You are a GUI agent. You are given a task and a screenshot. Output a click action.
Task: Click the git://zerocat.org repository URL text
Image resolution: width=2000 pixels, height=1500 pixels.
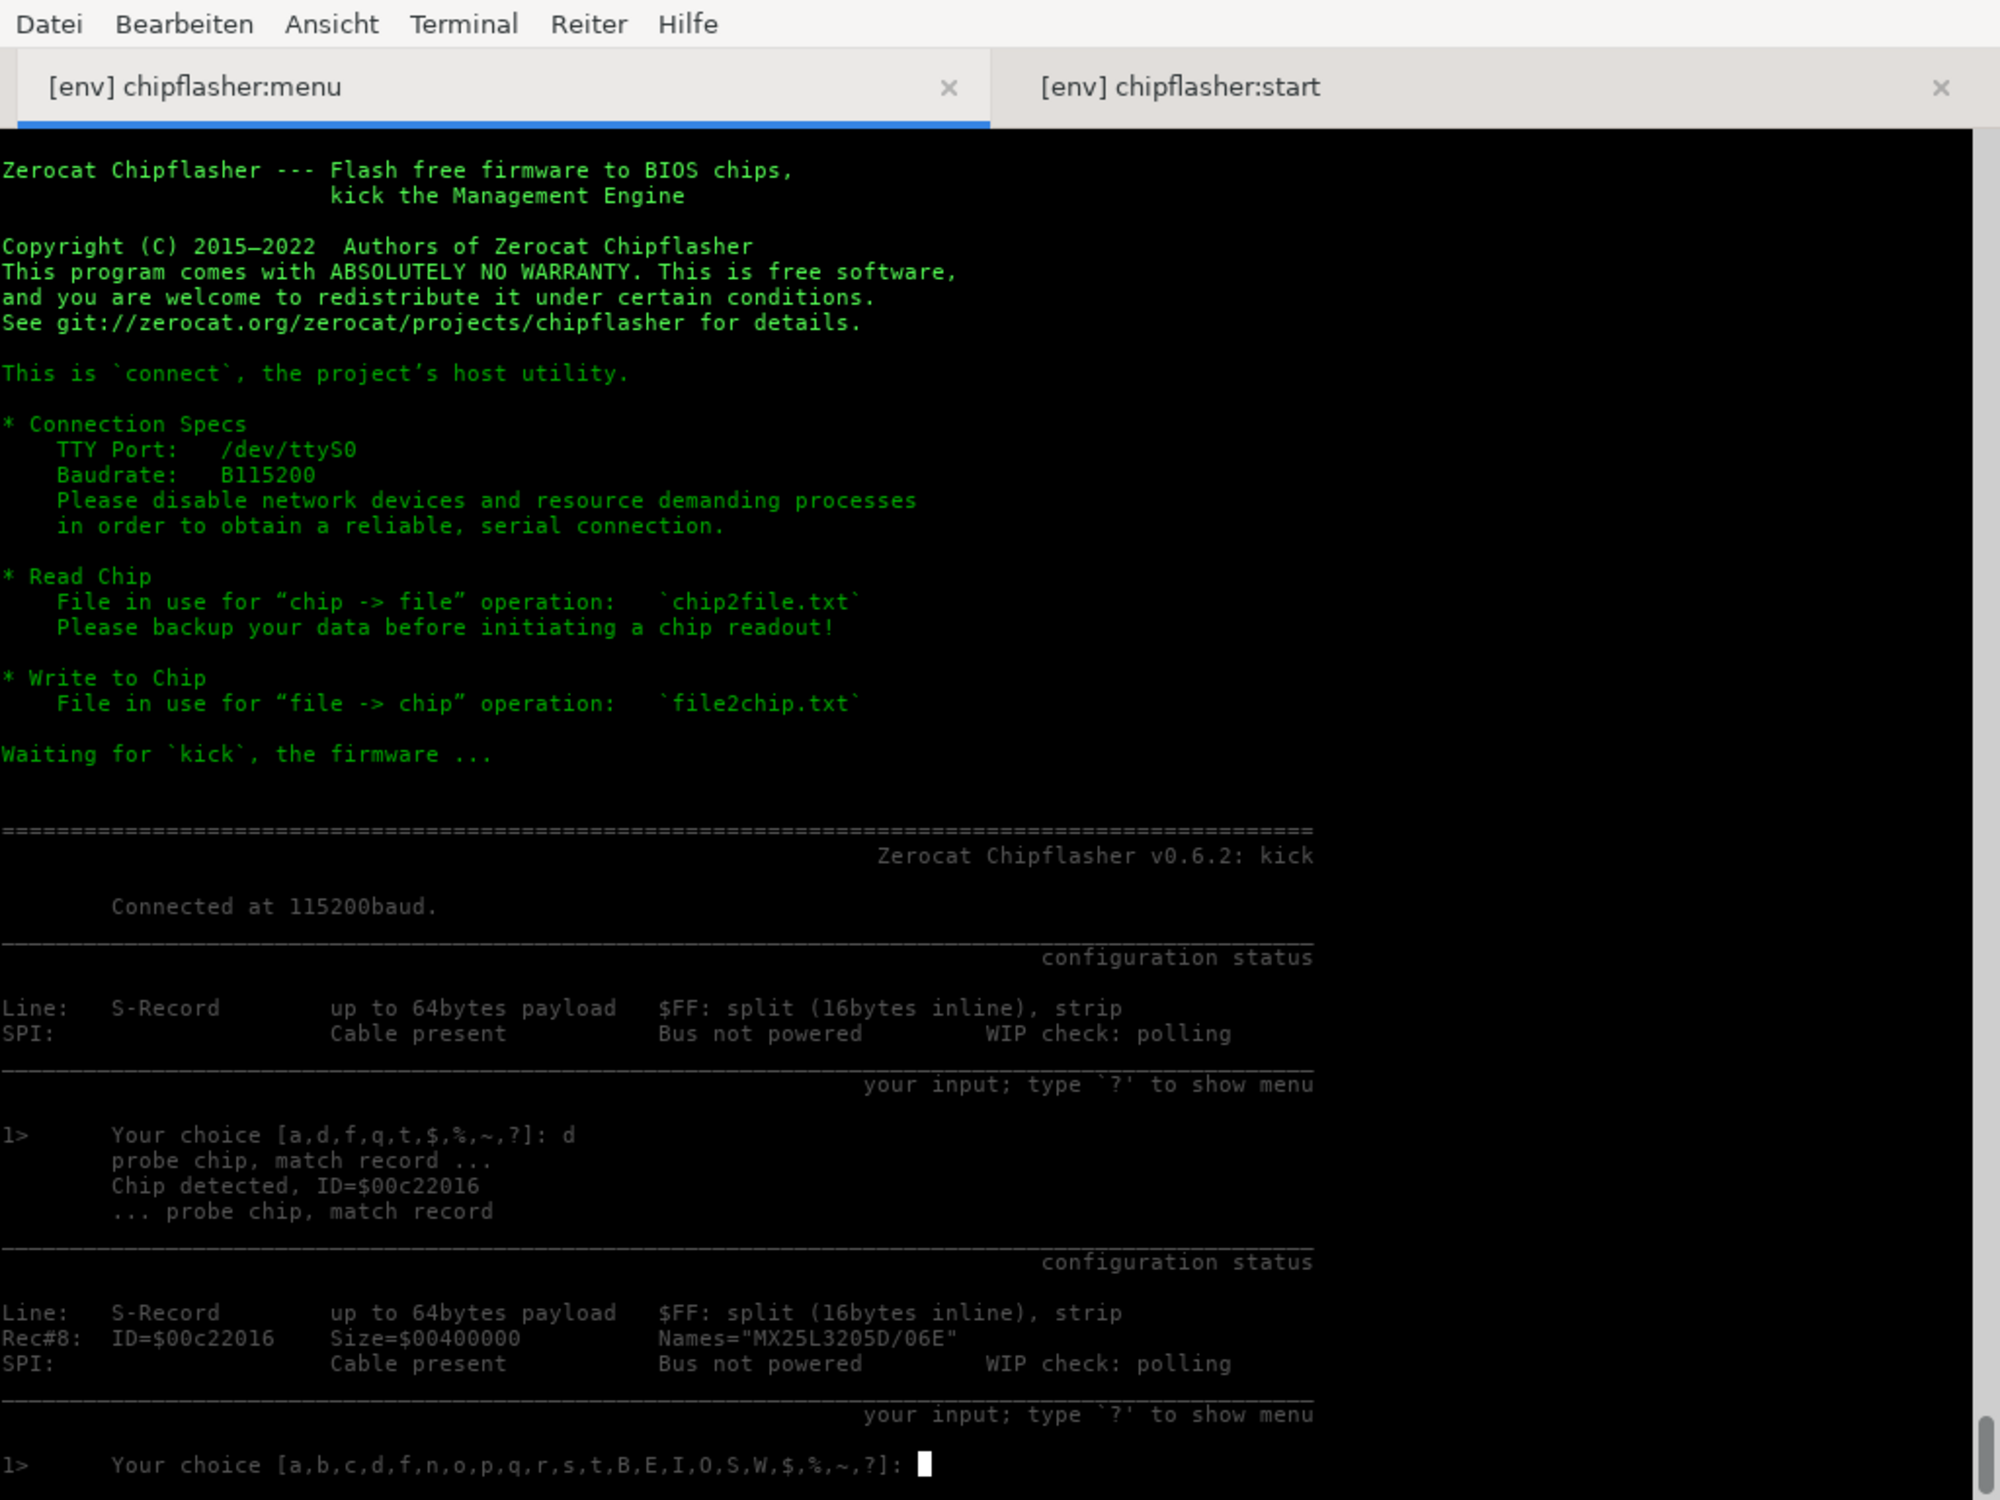tap(370, 323)
